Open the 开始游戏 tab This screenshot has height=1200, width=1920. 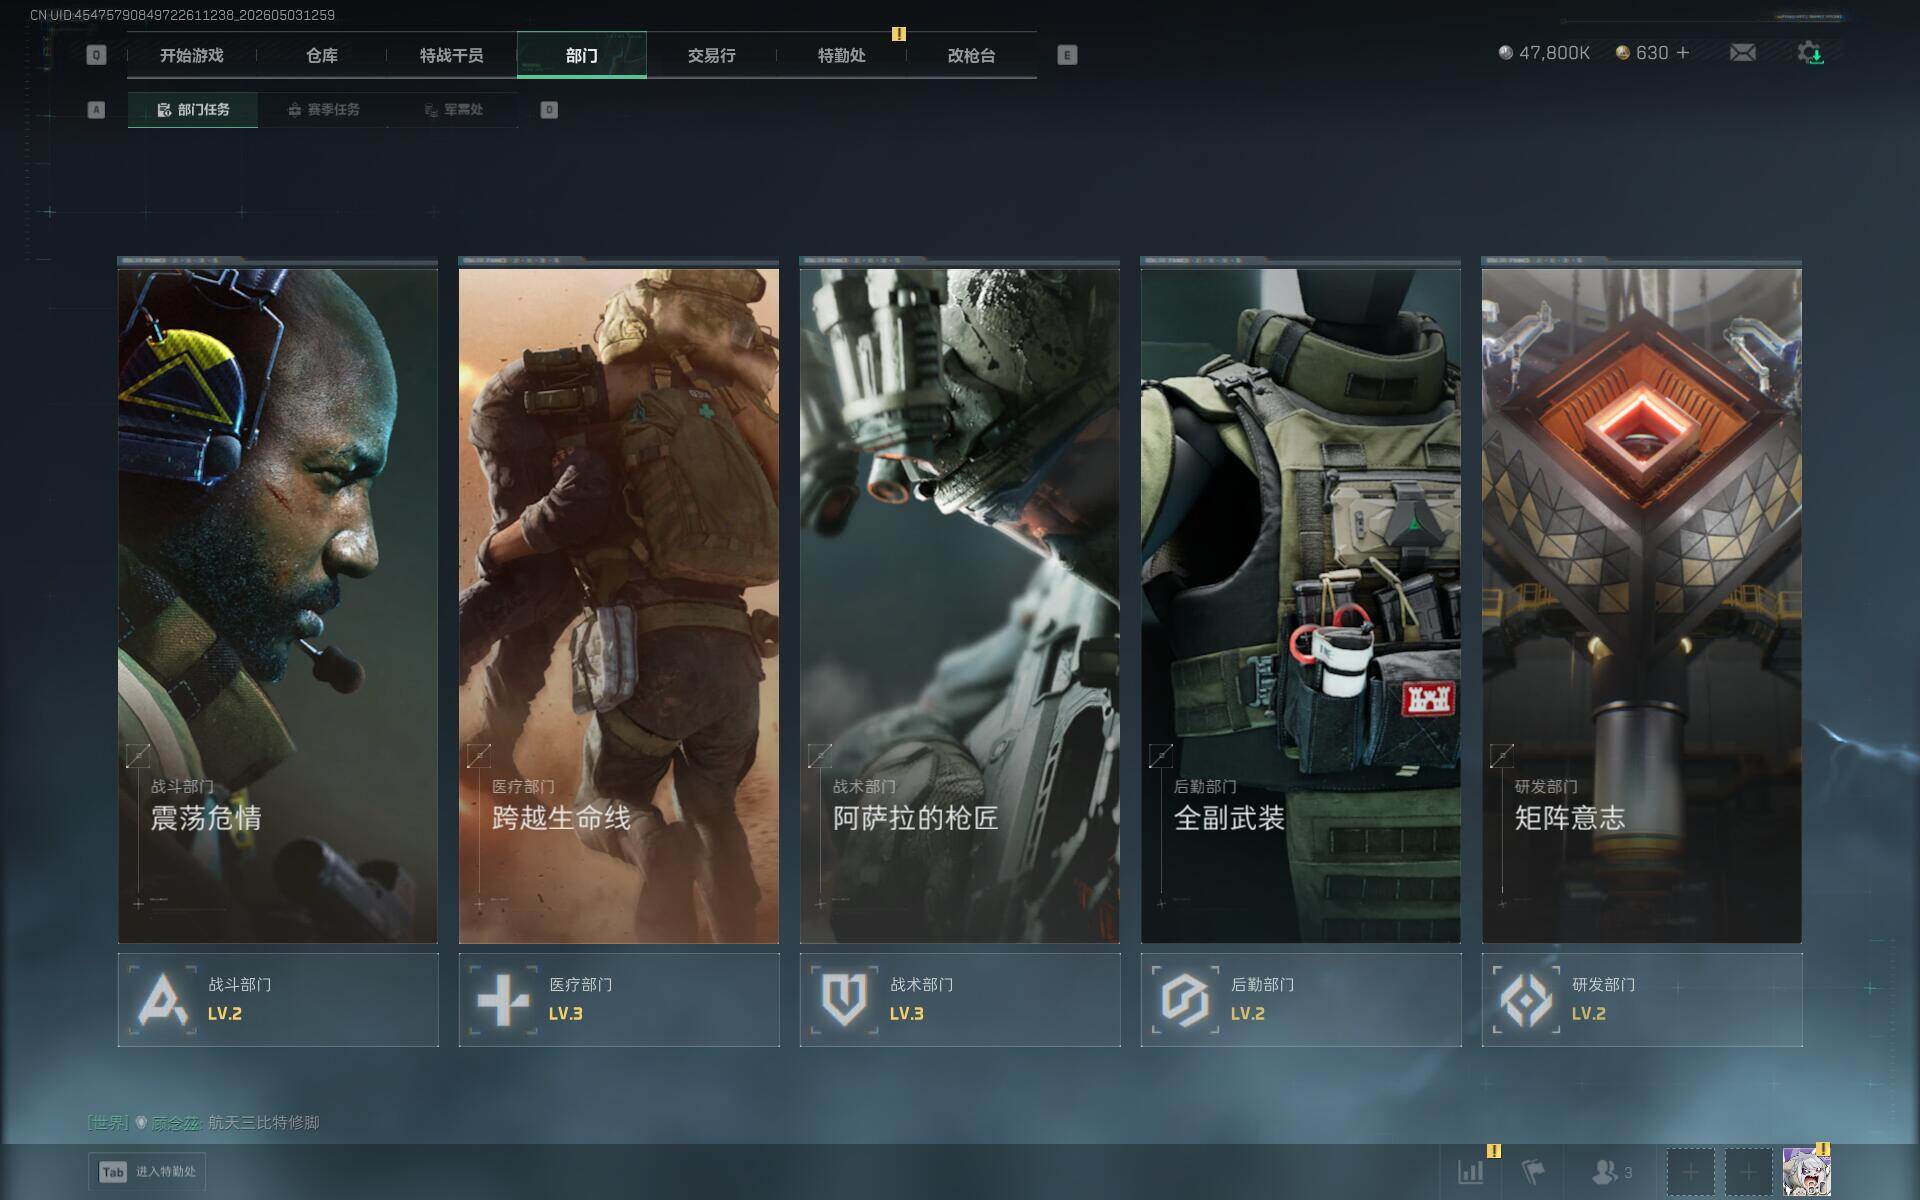click(x=191, y=55)
